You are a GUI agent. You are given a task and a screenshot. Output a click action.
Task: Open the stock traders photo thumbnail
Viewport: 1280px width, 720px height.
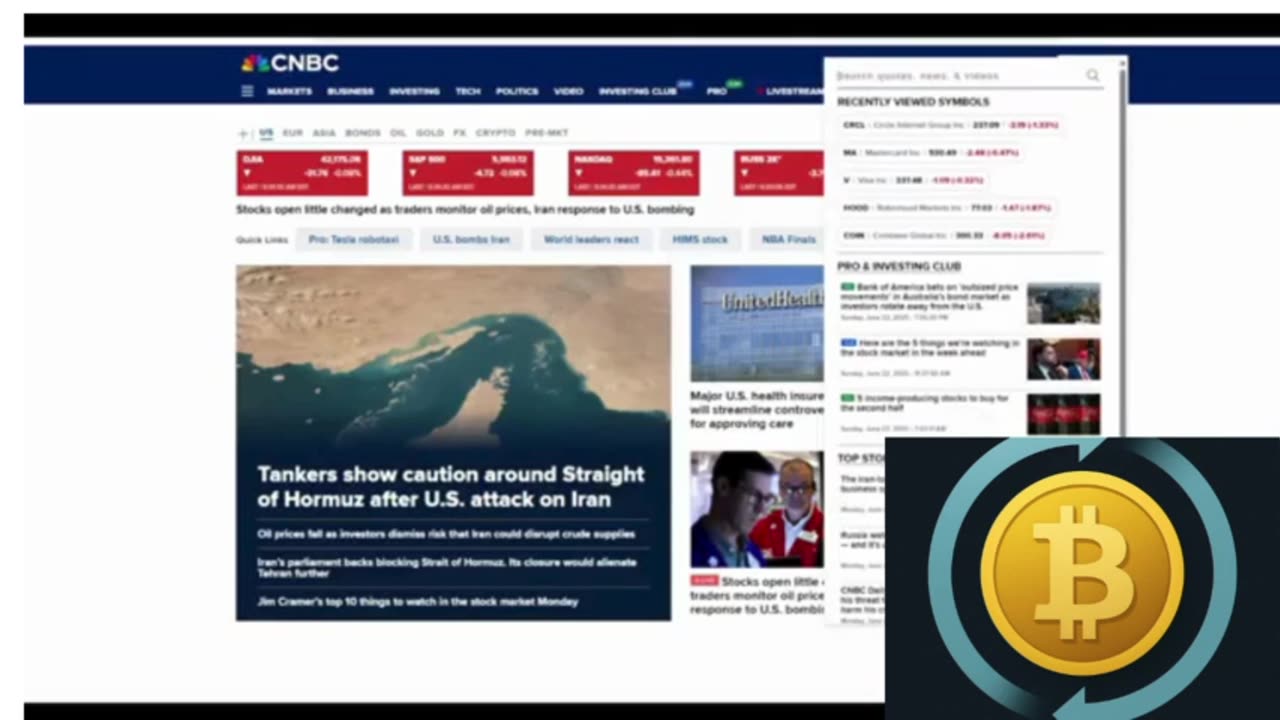click(757, 509)
